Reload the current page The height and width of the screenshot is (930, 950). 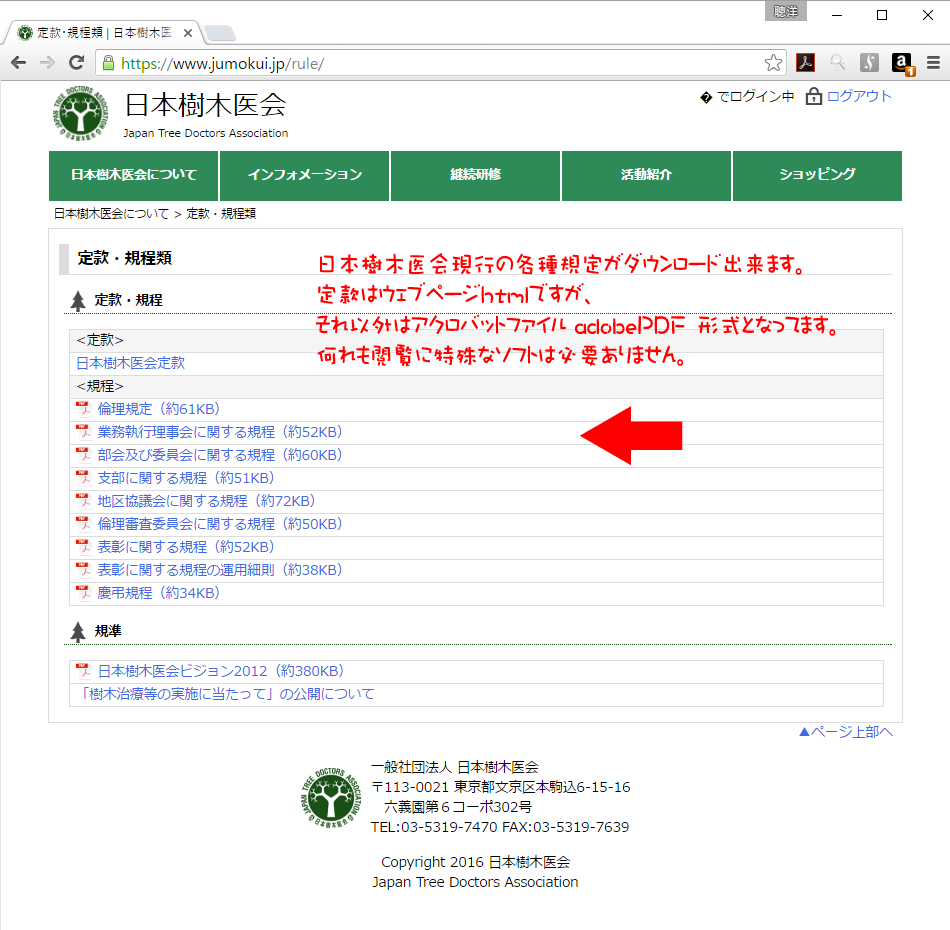pos(76,62)
